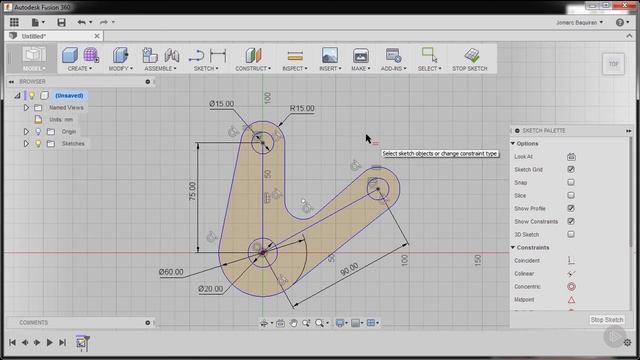Open the ADD-INS dropdown
Image resolution: width=640 pixels, height=360 pixels.
coord(393,69)
